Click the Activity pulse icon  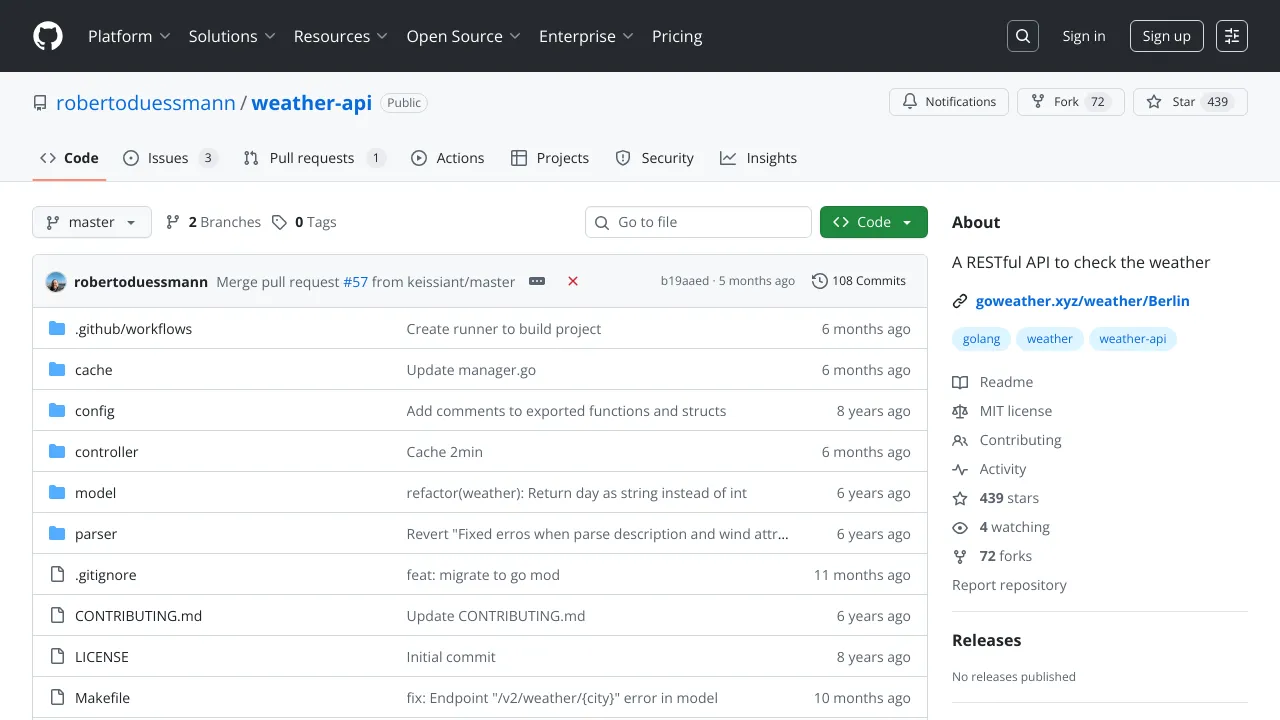click(960, 469)
